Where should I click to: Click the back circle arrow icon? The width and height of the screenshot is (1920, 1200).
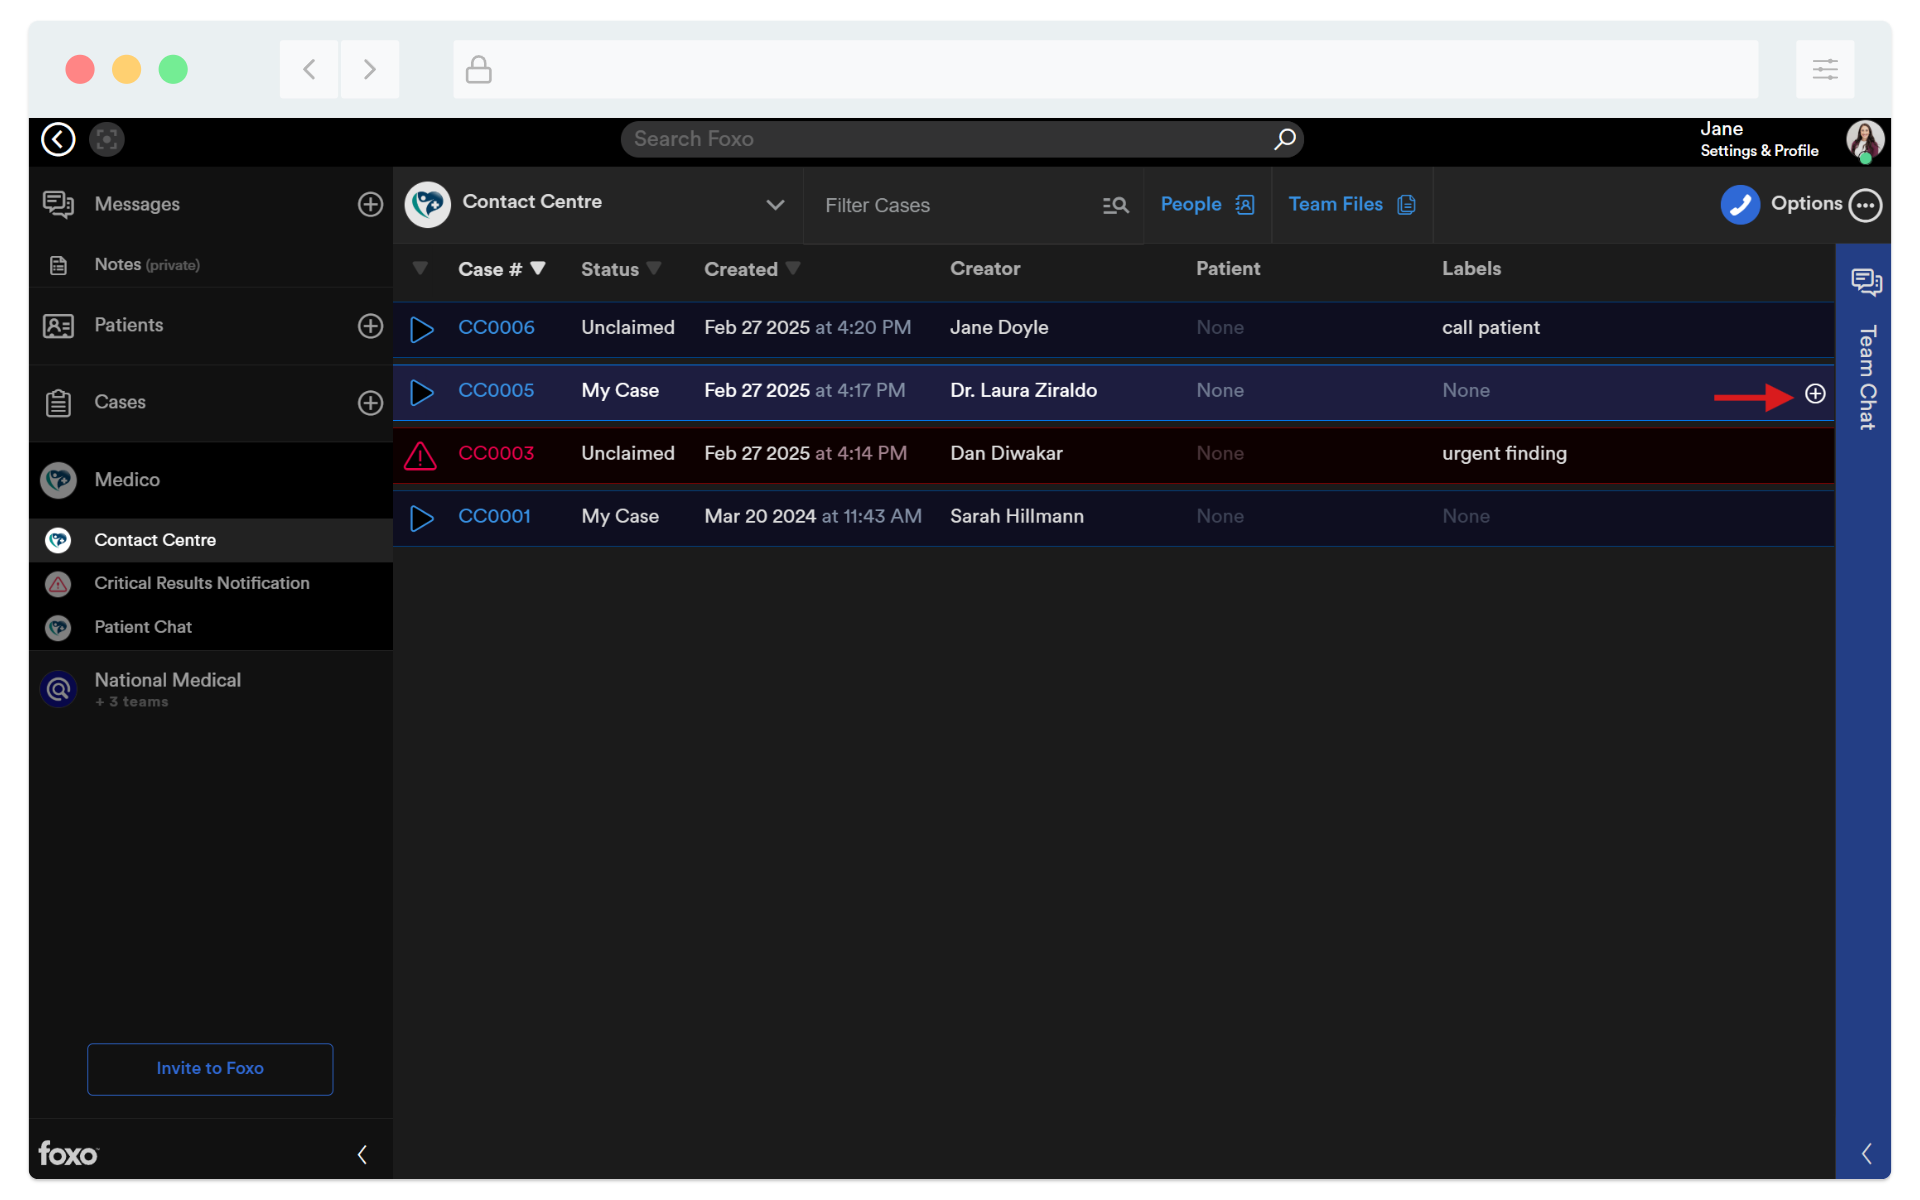click(58, 139)
